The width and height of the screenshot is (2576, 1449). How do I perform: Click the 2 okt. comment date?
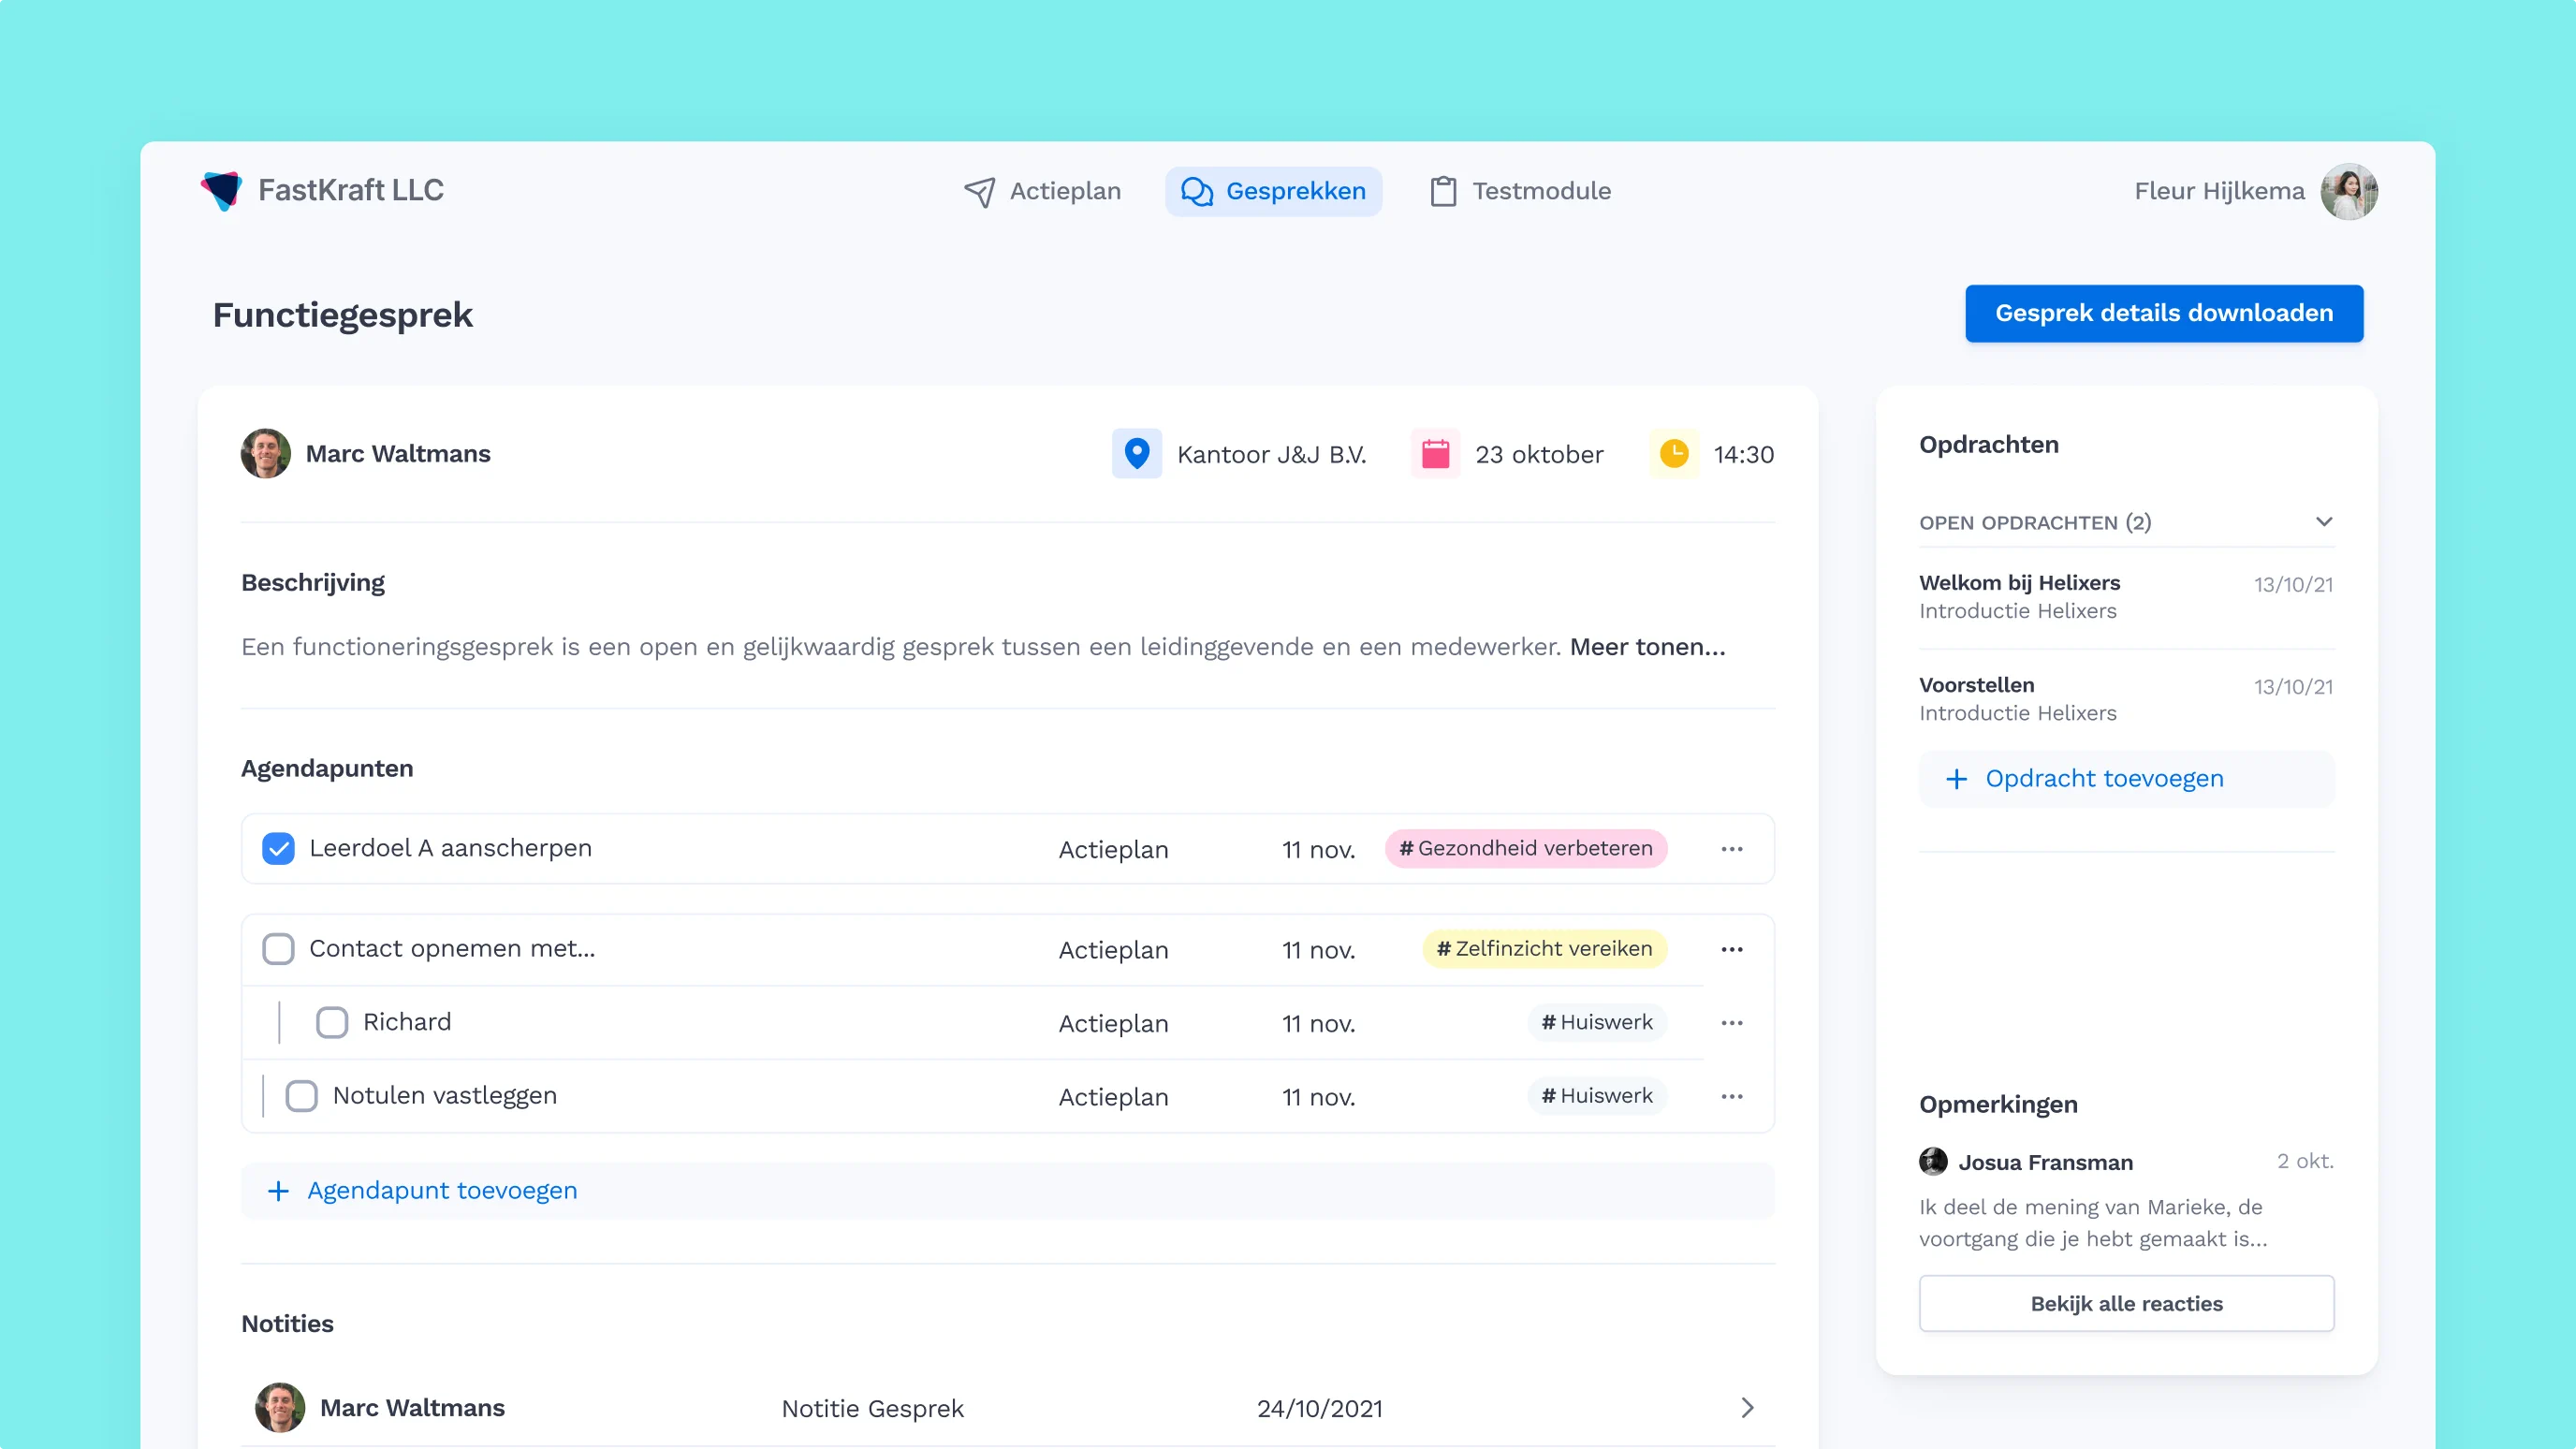pos(2305,1161)
